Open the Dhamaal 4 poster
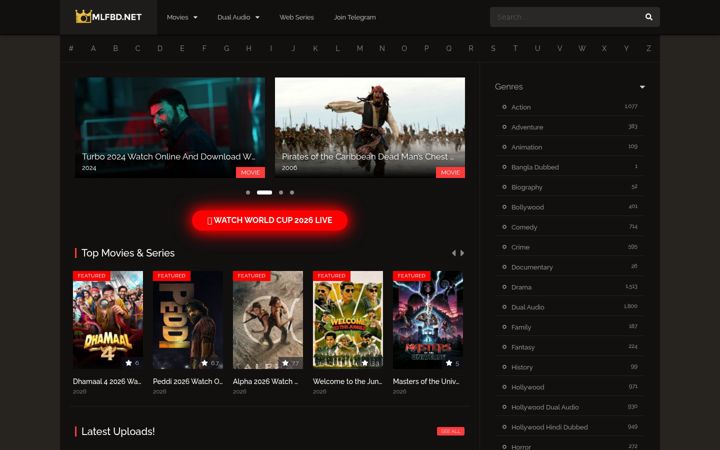Image resolution: width=720 pixels, height=450 pixels. tap(108, 320)
